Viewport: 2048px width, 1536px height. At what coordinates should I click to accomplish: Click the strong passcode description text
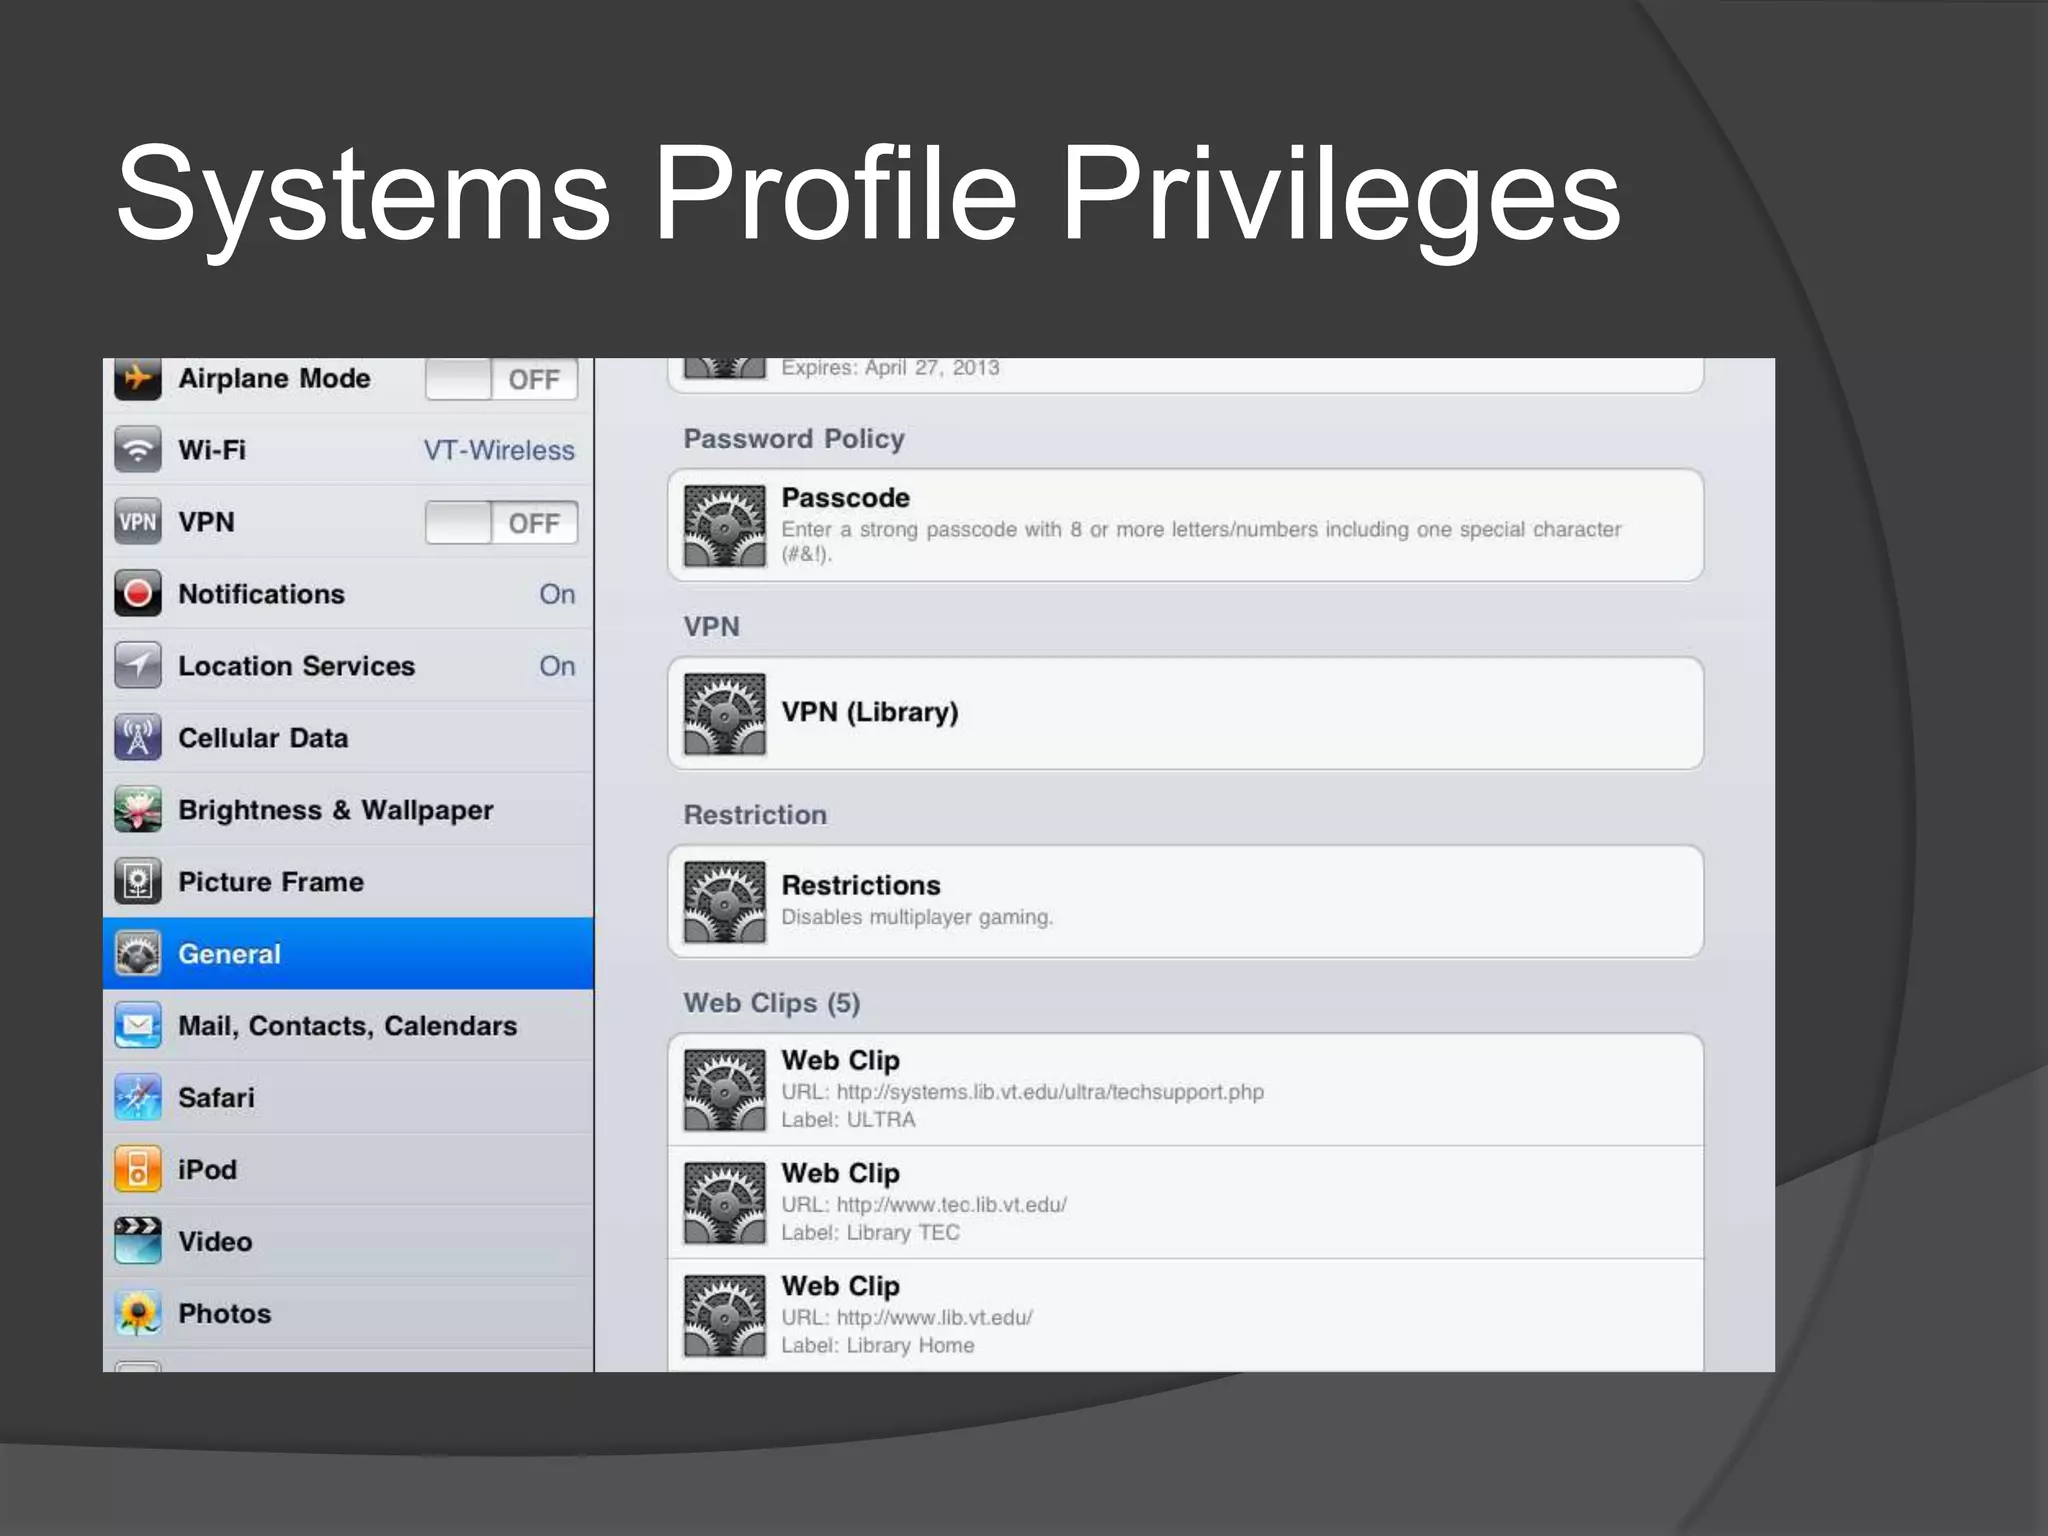pyautogui.click(x=1201, y=541)
